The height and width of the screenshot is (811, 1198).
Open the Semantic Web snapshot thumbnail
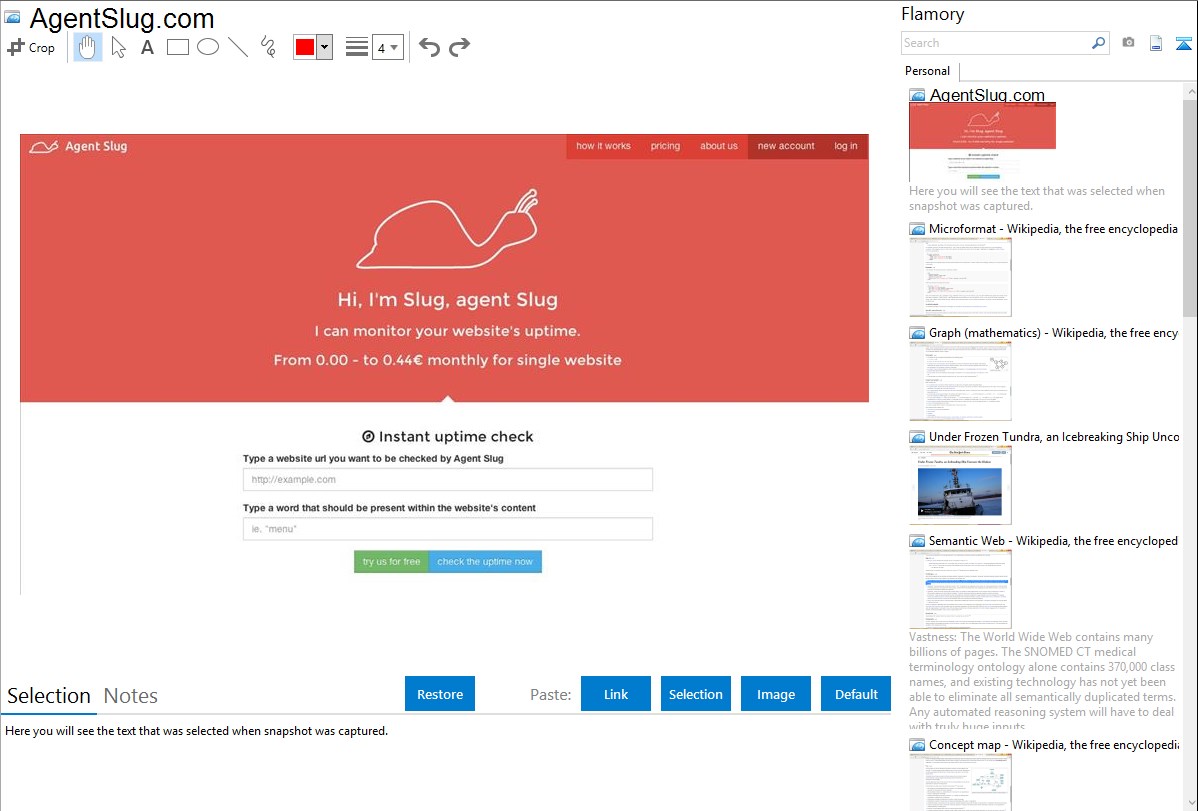click(x=960, y=588)
